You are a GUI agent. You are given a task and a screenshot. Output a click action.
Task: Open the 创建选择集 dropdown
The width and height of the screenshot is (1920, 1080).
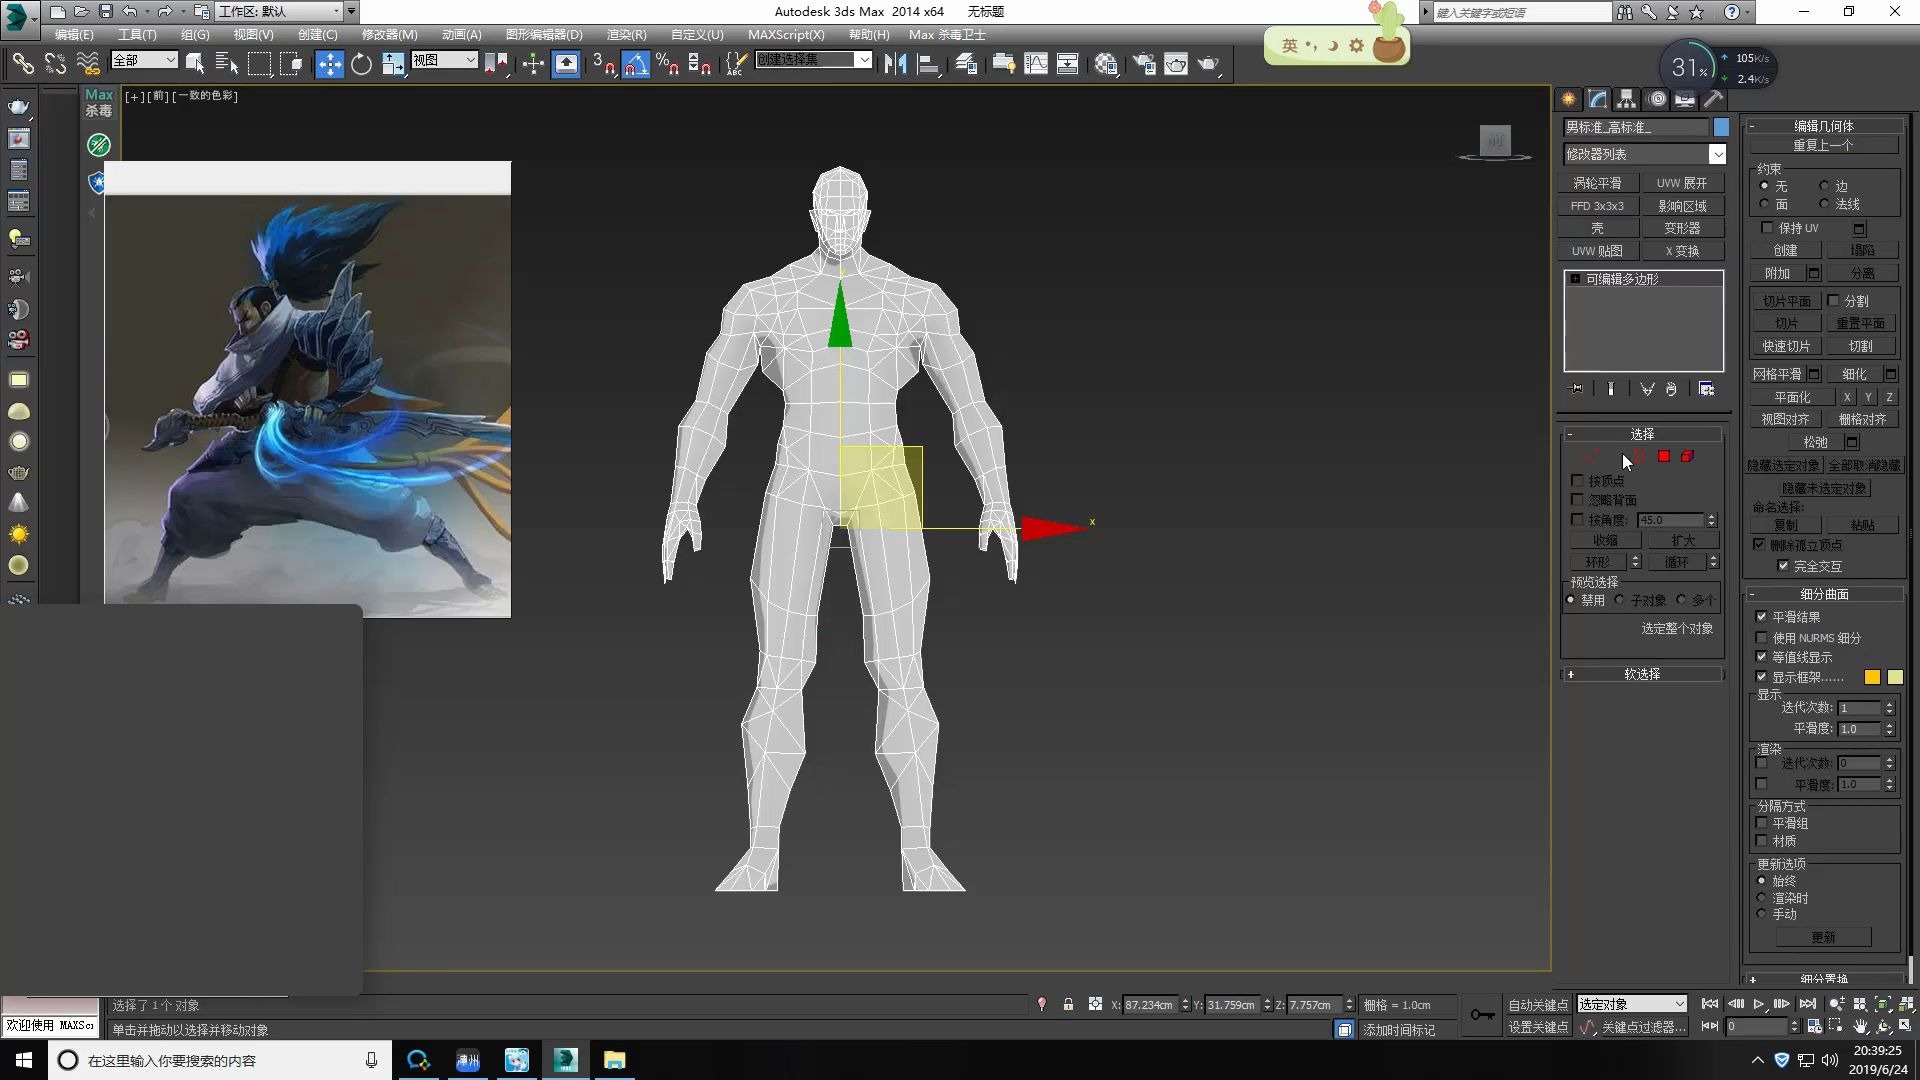click(864, 60)
